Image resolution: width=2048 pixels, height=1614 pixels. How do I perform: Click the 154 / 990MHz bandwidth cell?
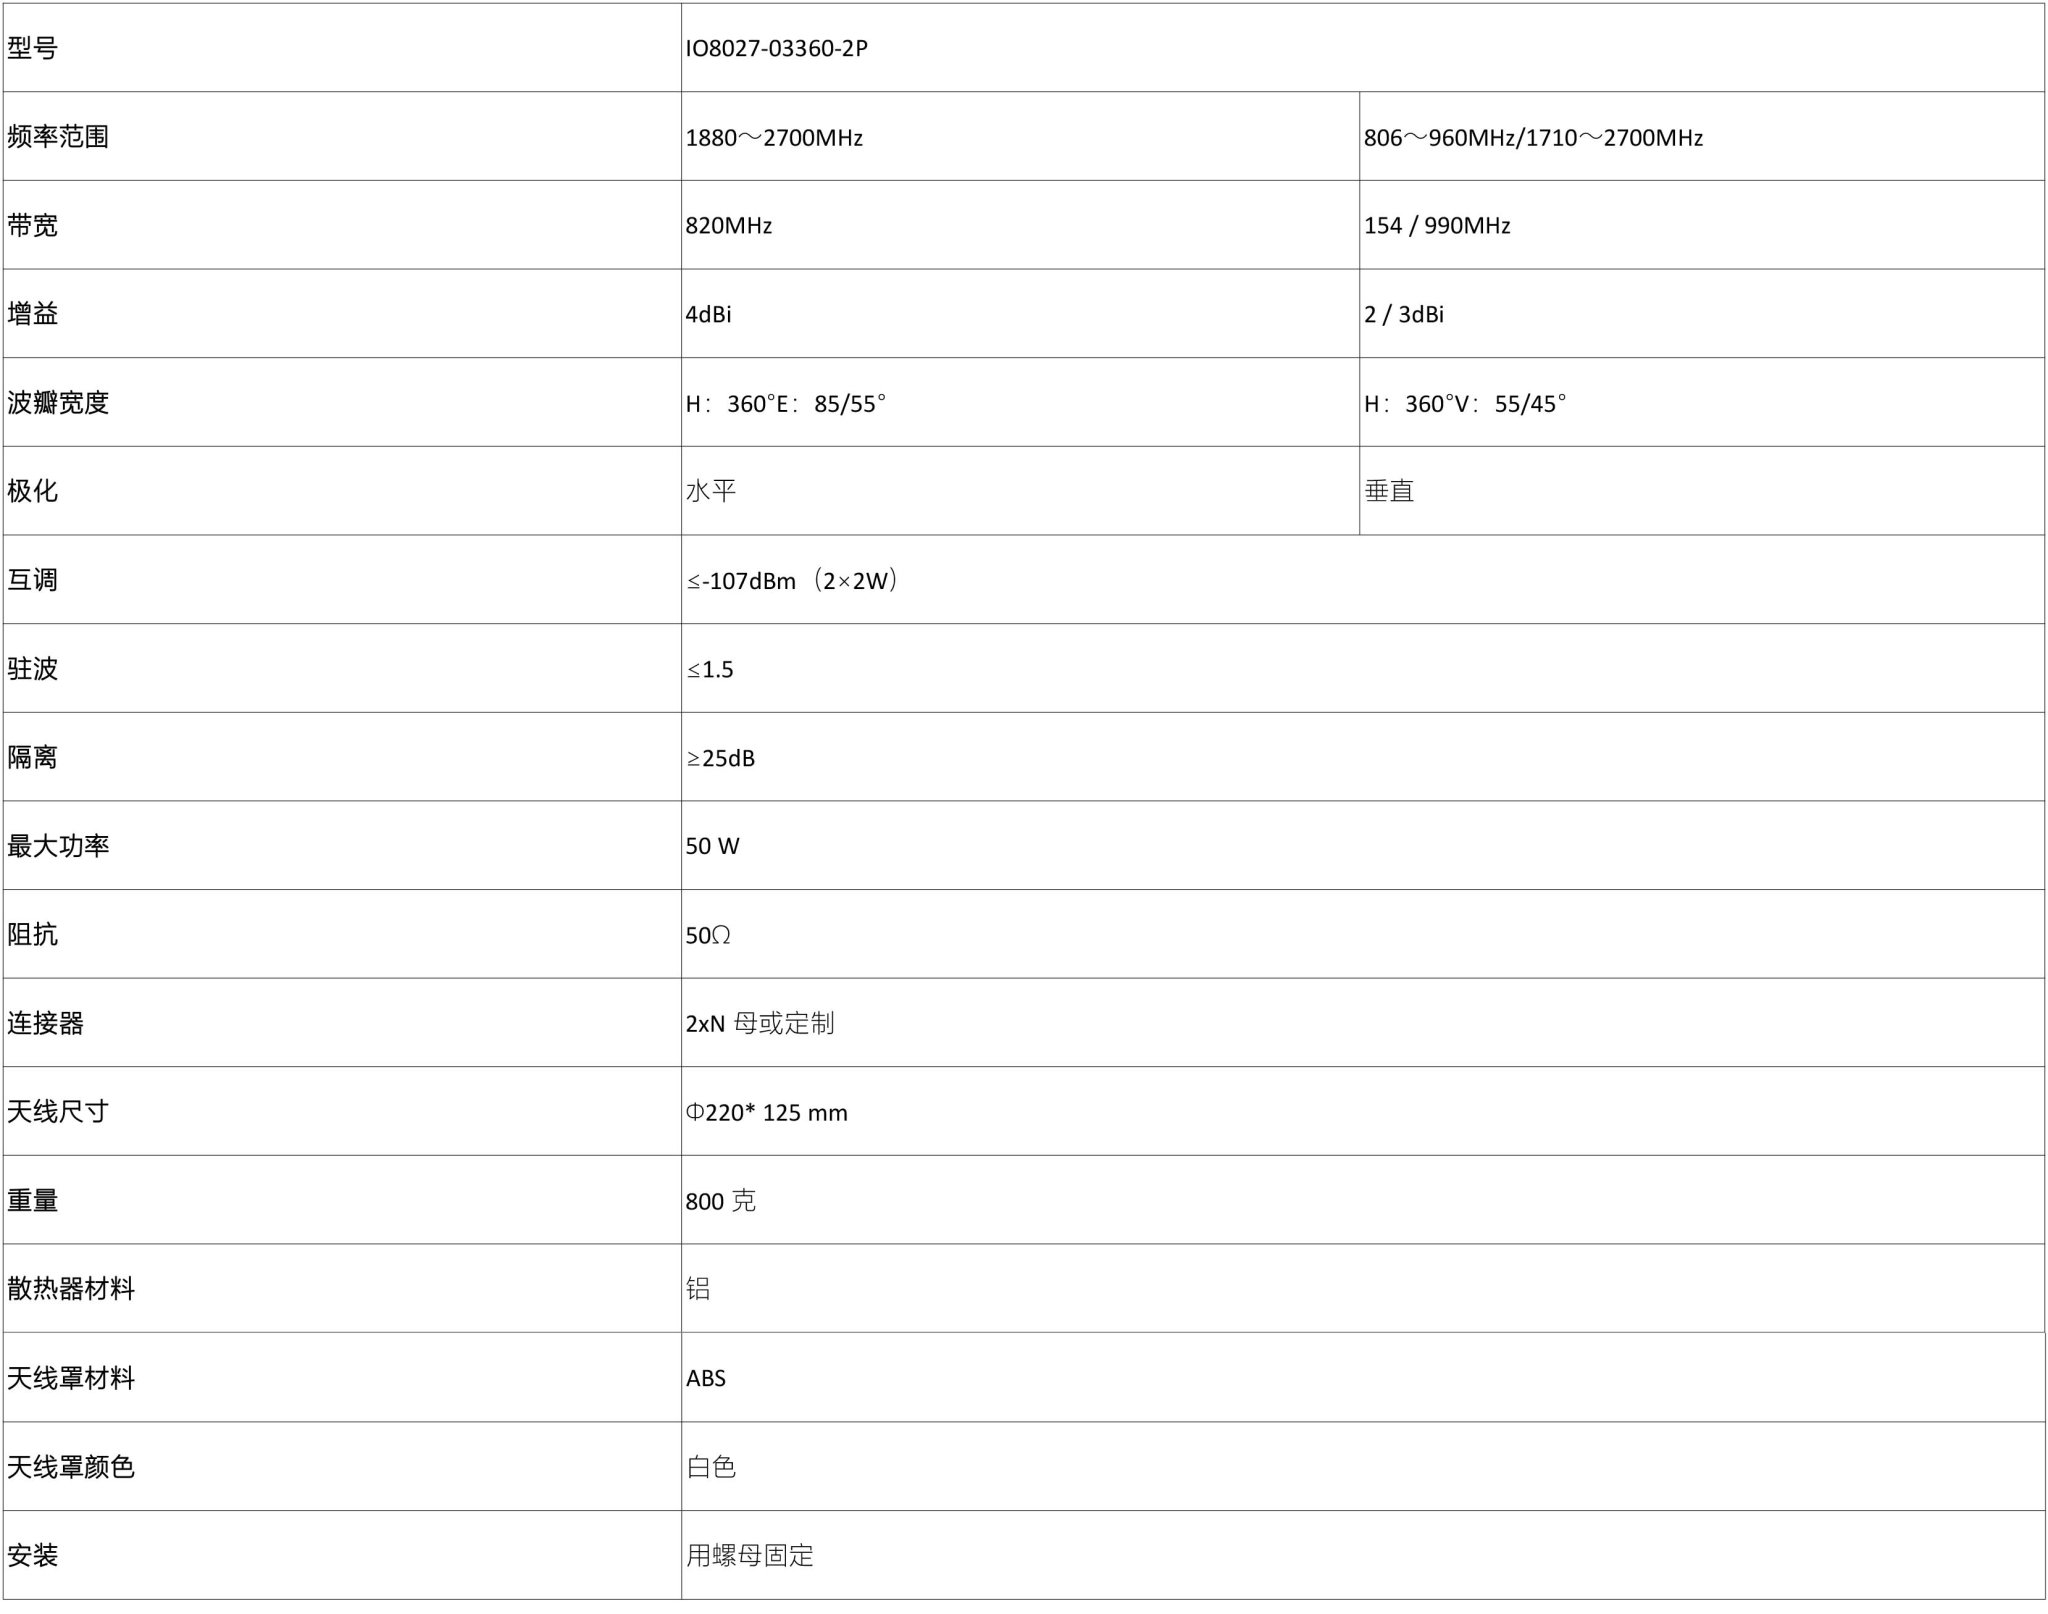click(x=1436, y=226)
